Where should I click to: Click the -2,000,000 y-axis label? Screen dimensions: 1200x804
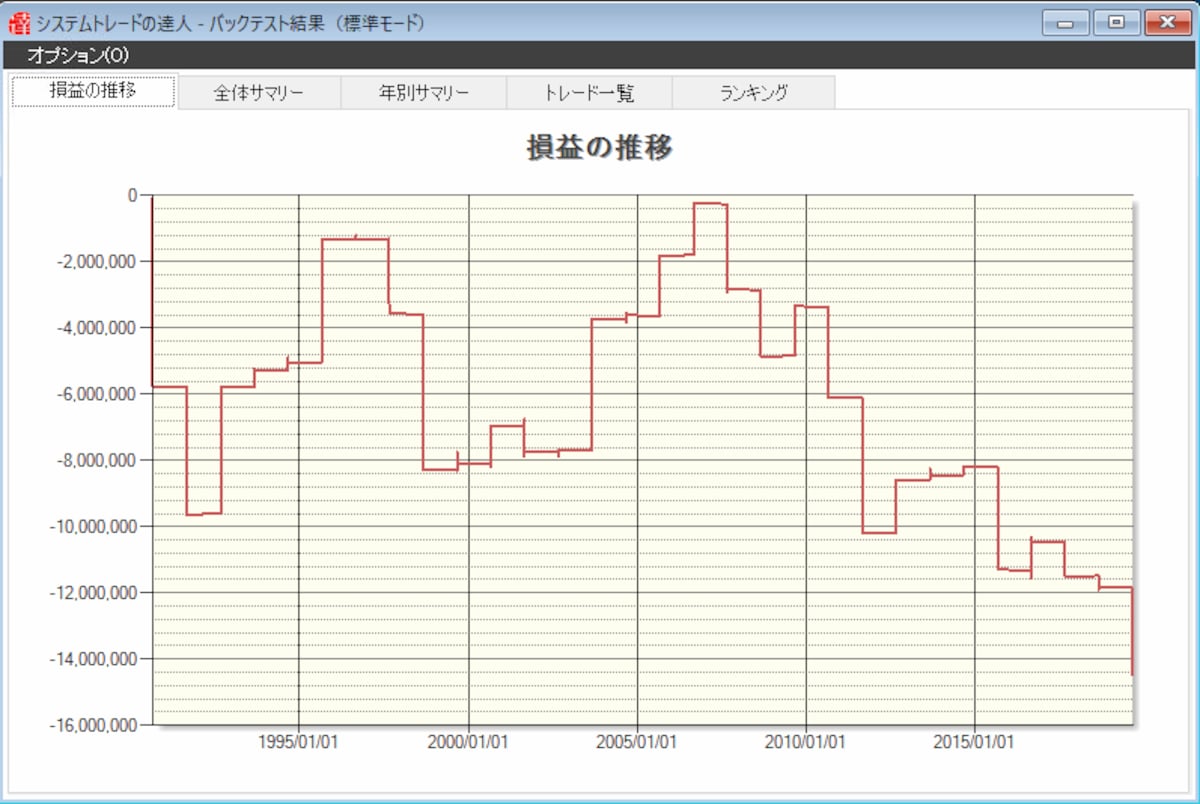coord(96,261)
